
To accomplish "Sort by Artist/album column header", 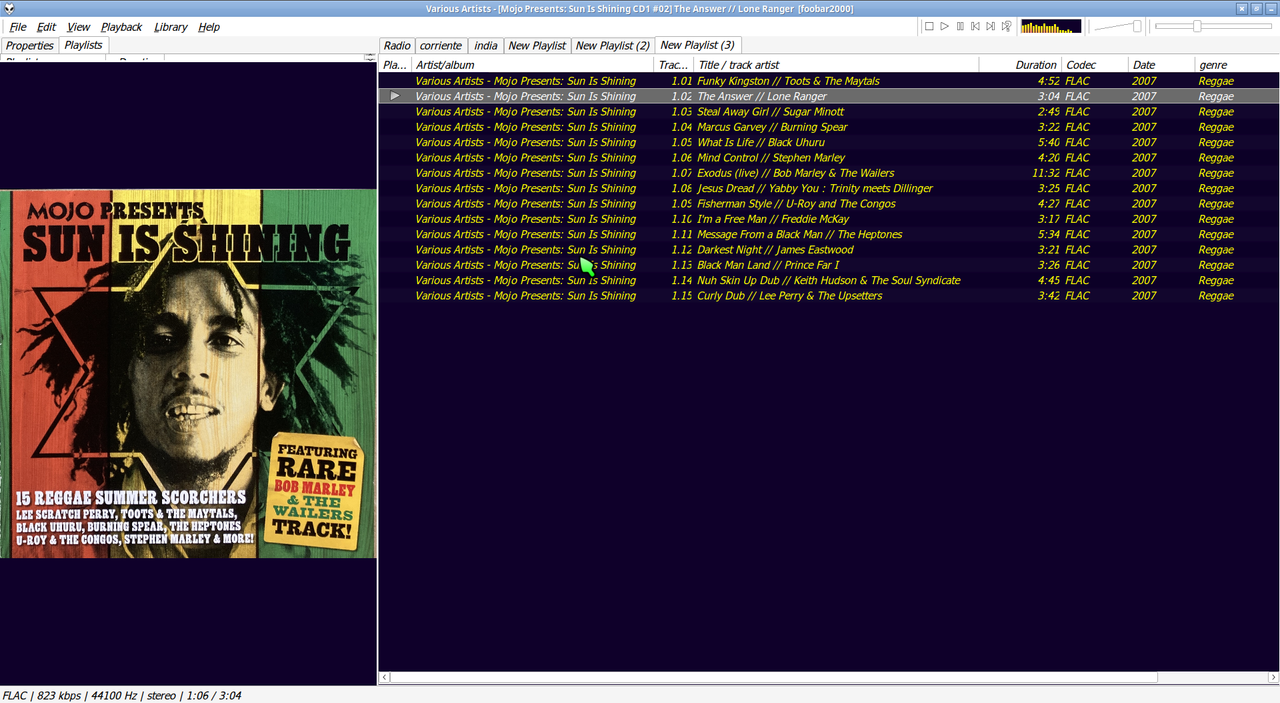I will [533, 65].
